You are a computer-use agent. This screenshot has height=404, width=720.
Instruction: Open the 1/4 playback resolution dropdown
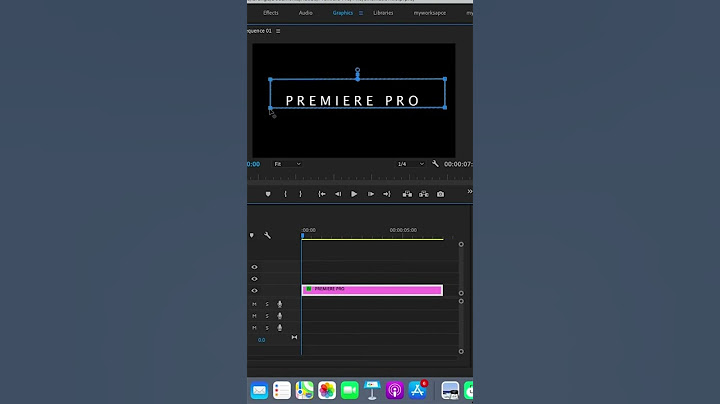click(411, 164)
